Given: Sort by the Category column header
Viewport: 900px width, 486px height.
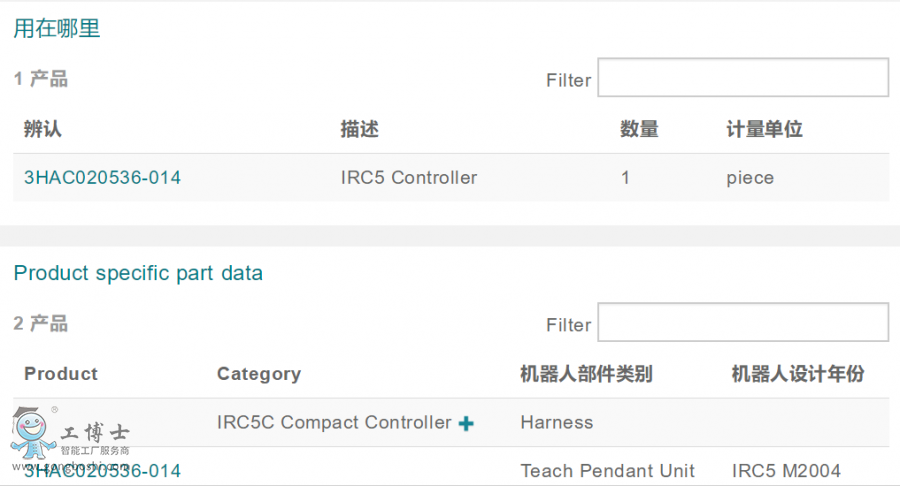Looking at the screenshot, I should (259, 374).
